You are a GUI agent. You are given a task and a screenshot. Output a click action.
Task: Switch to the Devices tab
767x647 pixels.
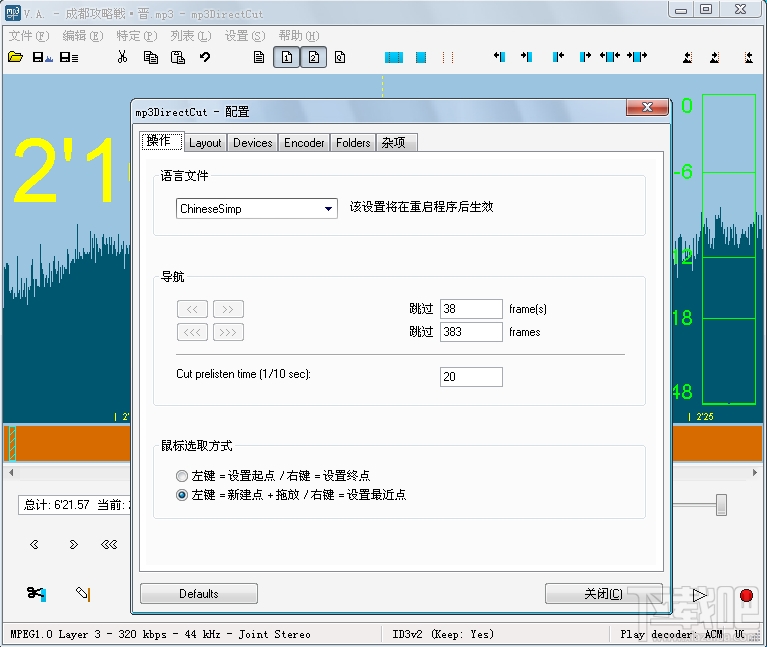pos(252,143)
